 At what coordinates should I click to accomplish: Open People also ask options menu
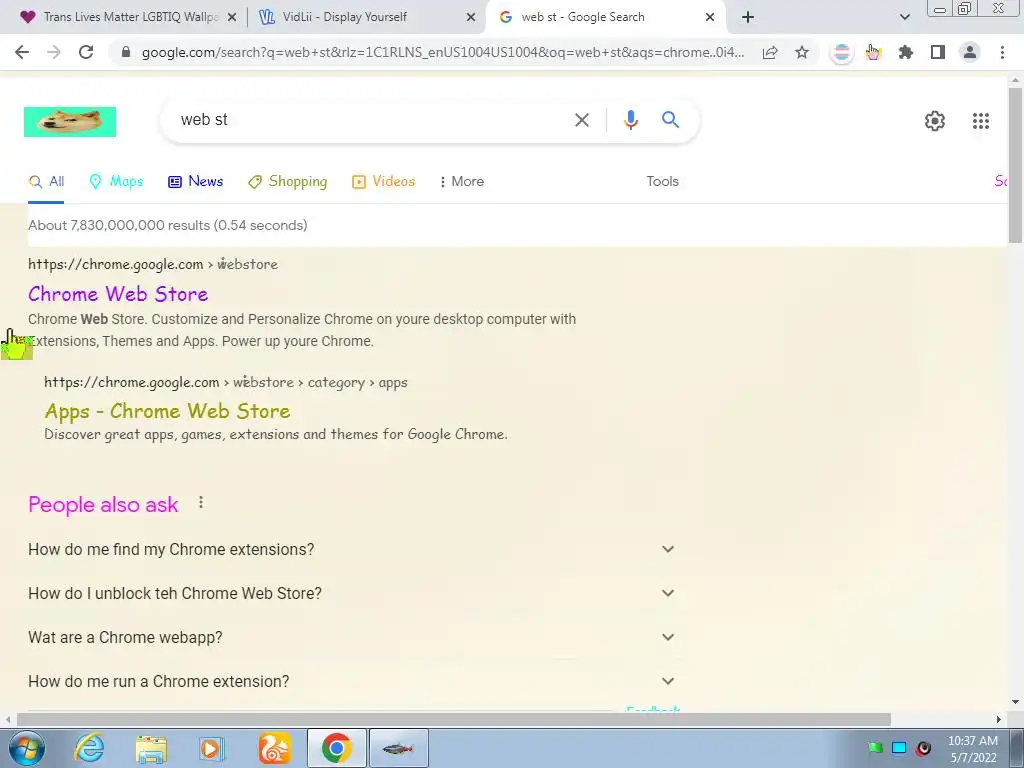(201, 502)
